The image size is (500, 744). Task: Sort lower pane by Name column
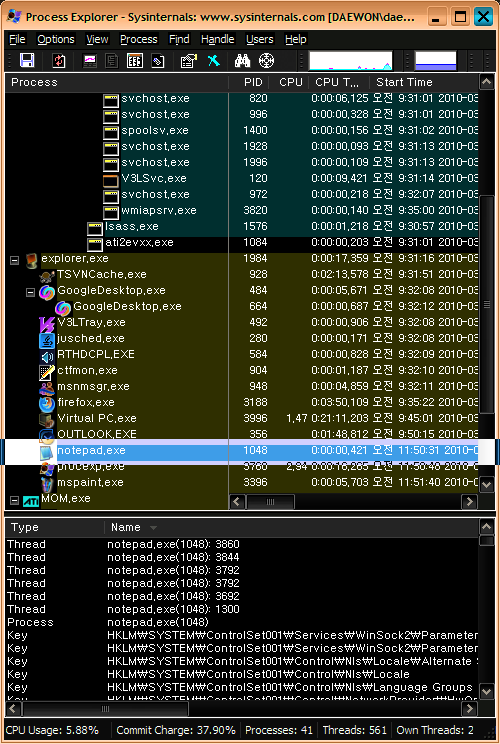pos(292,527)
